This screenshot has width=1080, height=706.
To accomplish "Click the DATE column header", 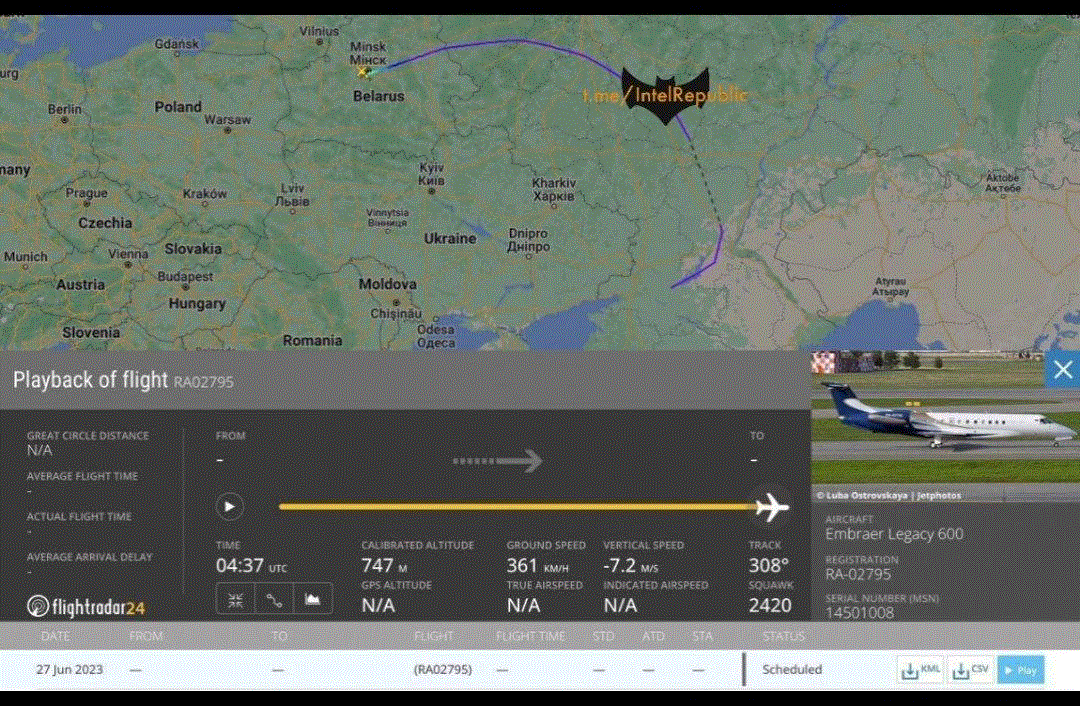I will (55, 636).
